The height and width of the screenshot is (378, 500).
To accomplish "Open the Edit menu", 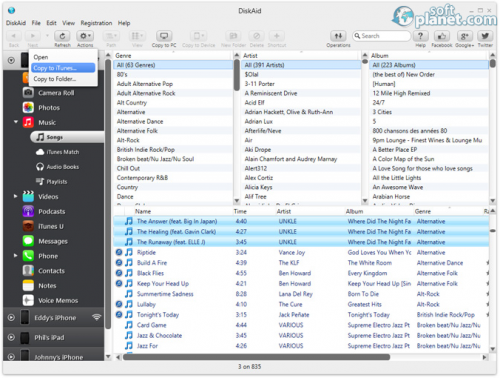I will 51,23.
